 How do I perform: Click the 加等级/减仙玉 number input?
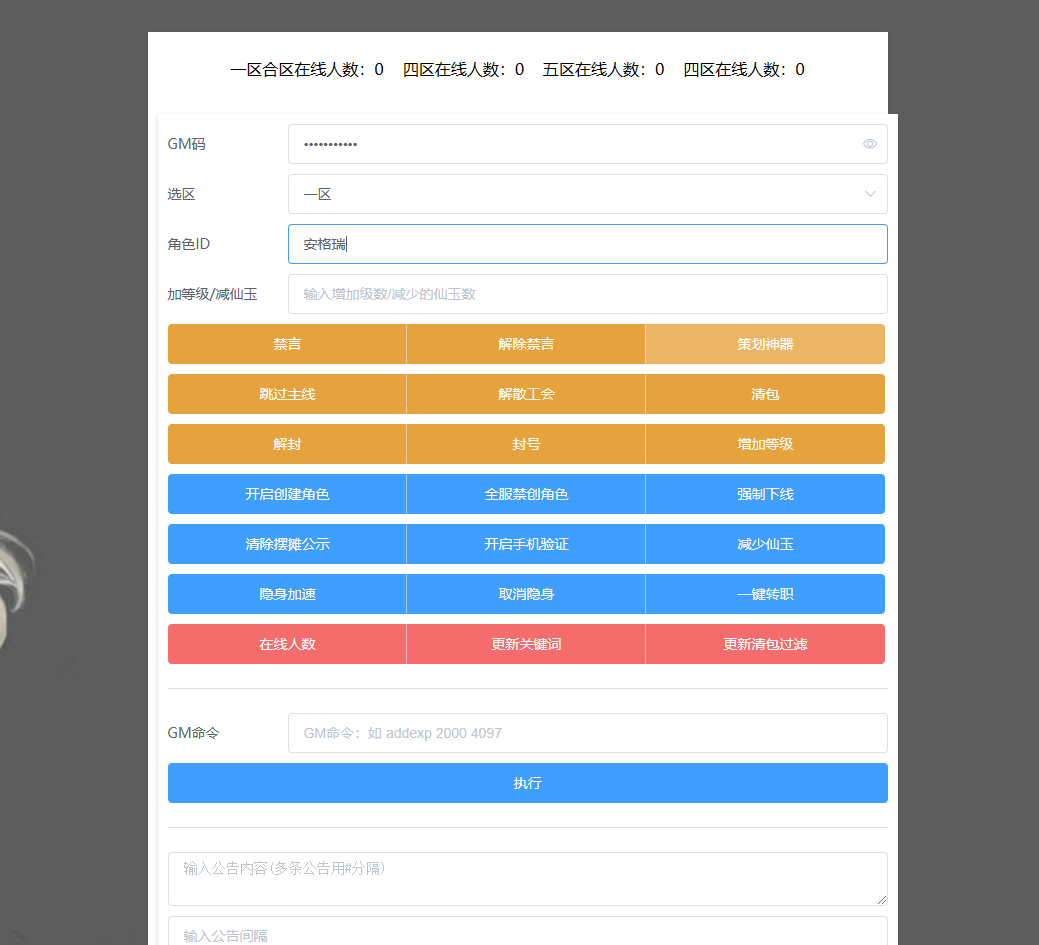pyautogui.click(x=587, y=294)
